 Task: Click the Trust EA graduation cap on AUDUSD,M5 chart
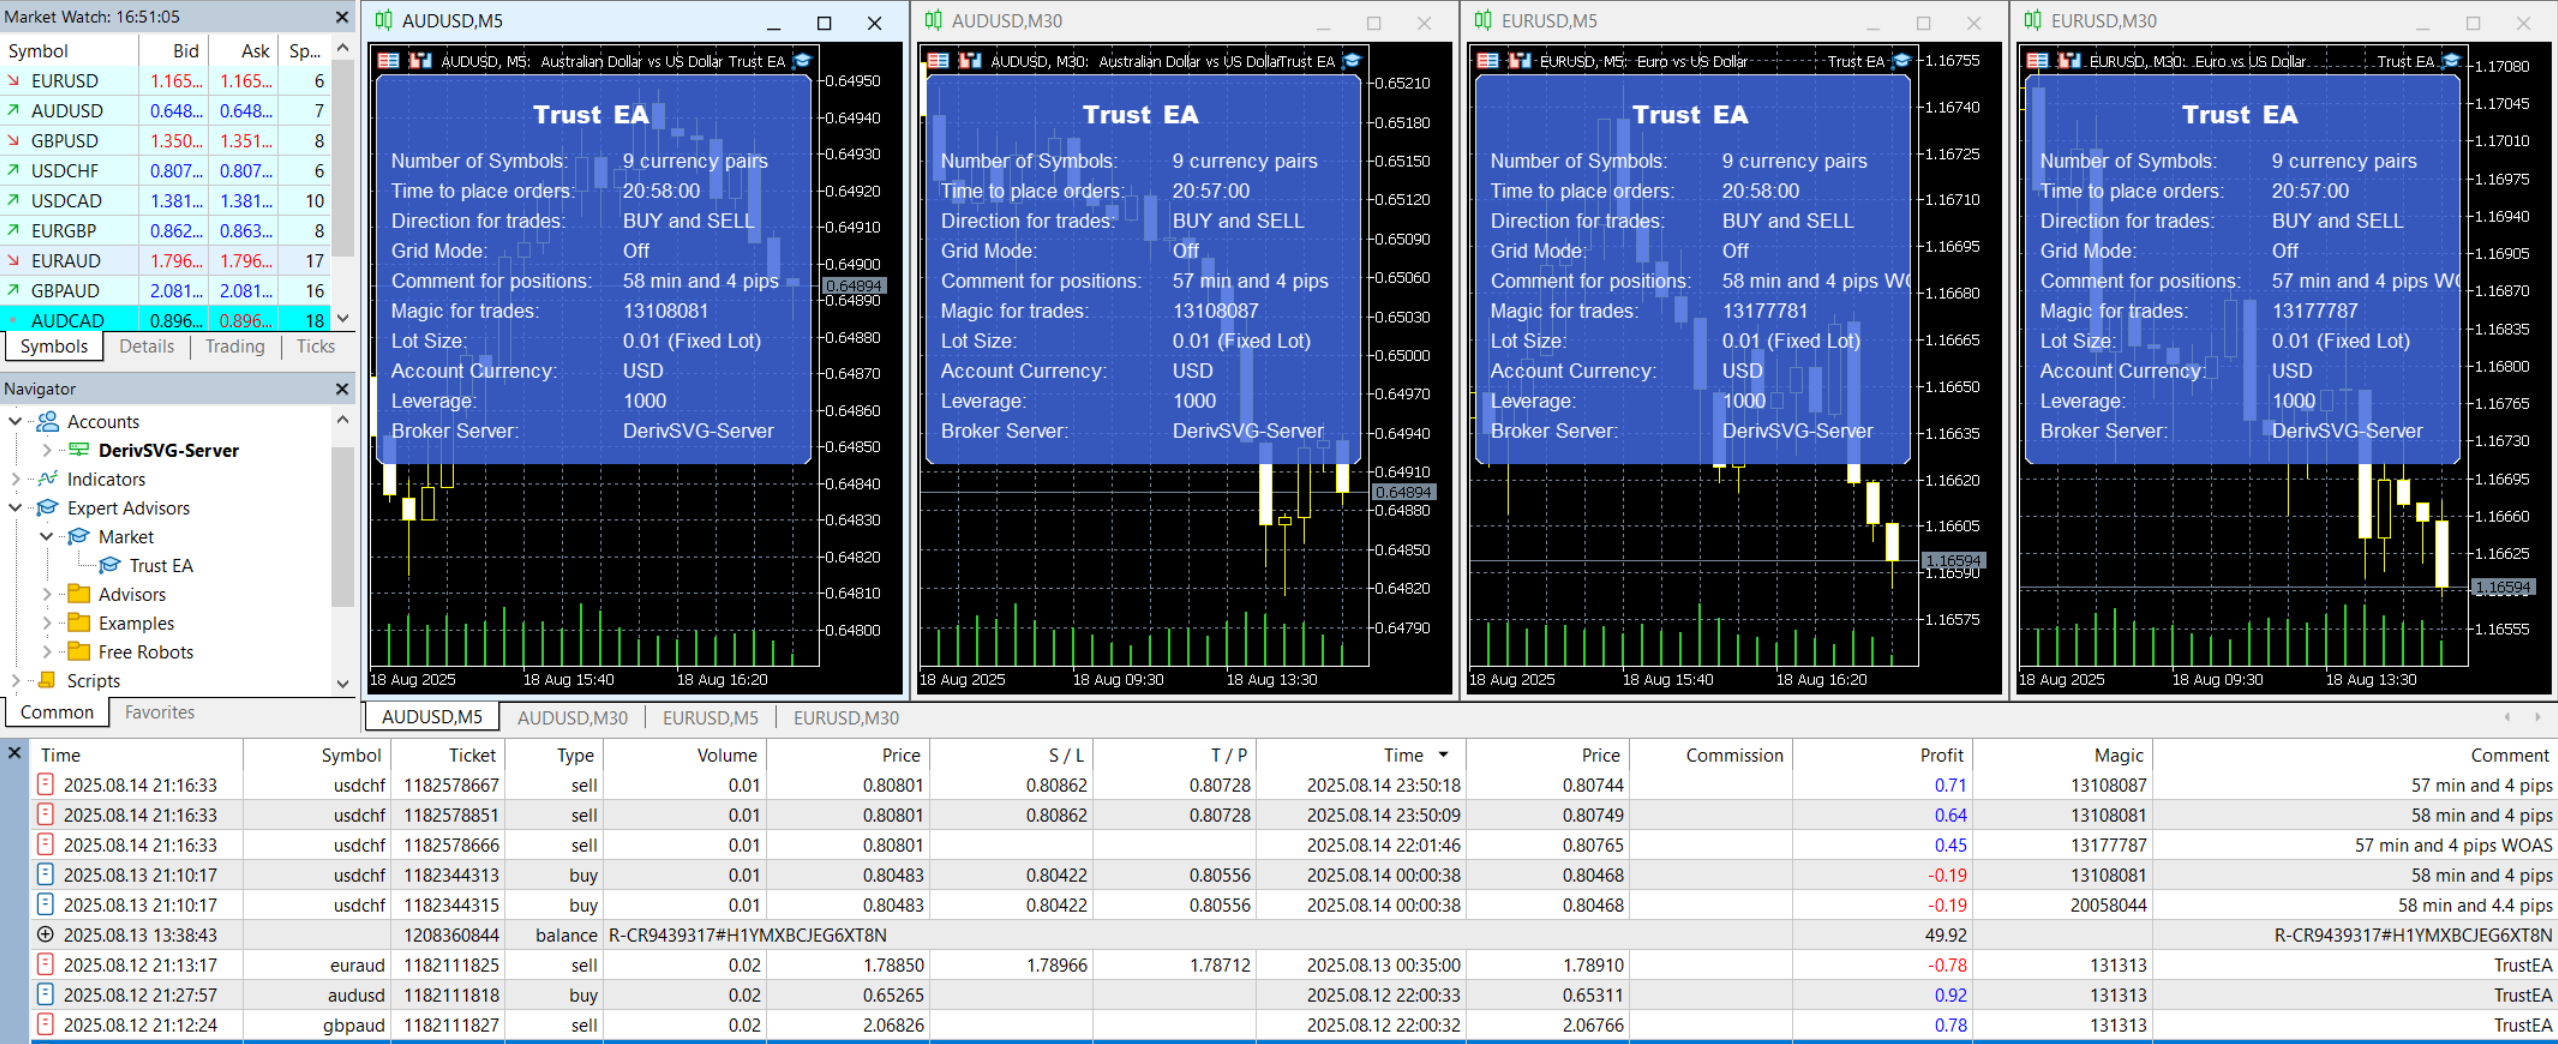802,61
